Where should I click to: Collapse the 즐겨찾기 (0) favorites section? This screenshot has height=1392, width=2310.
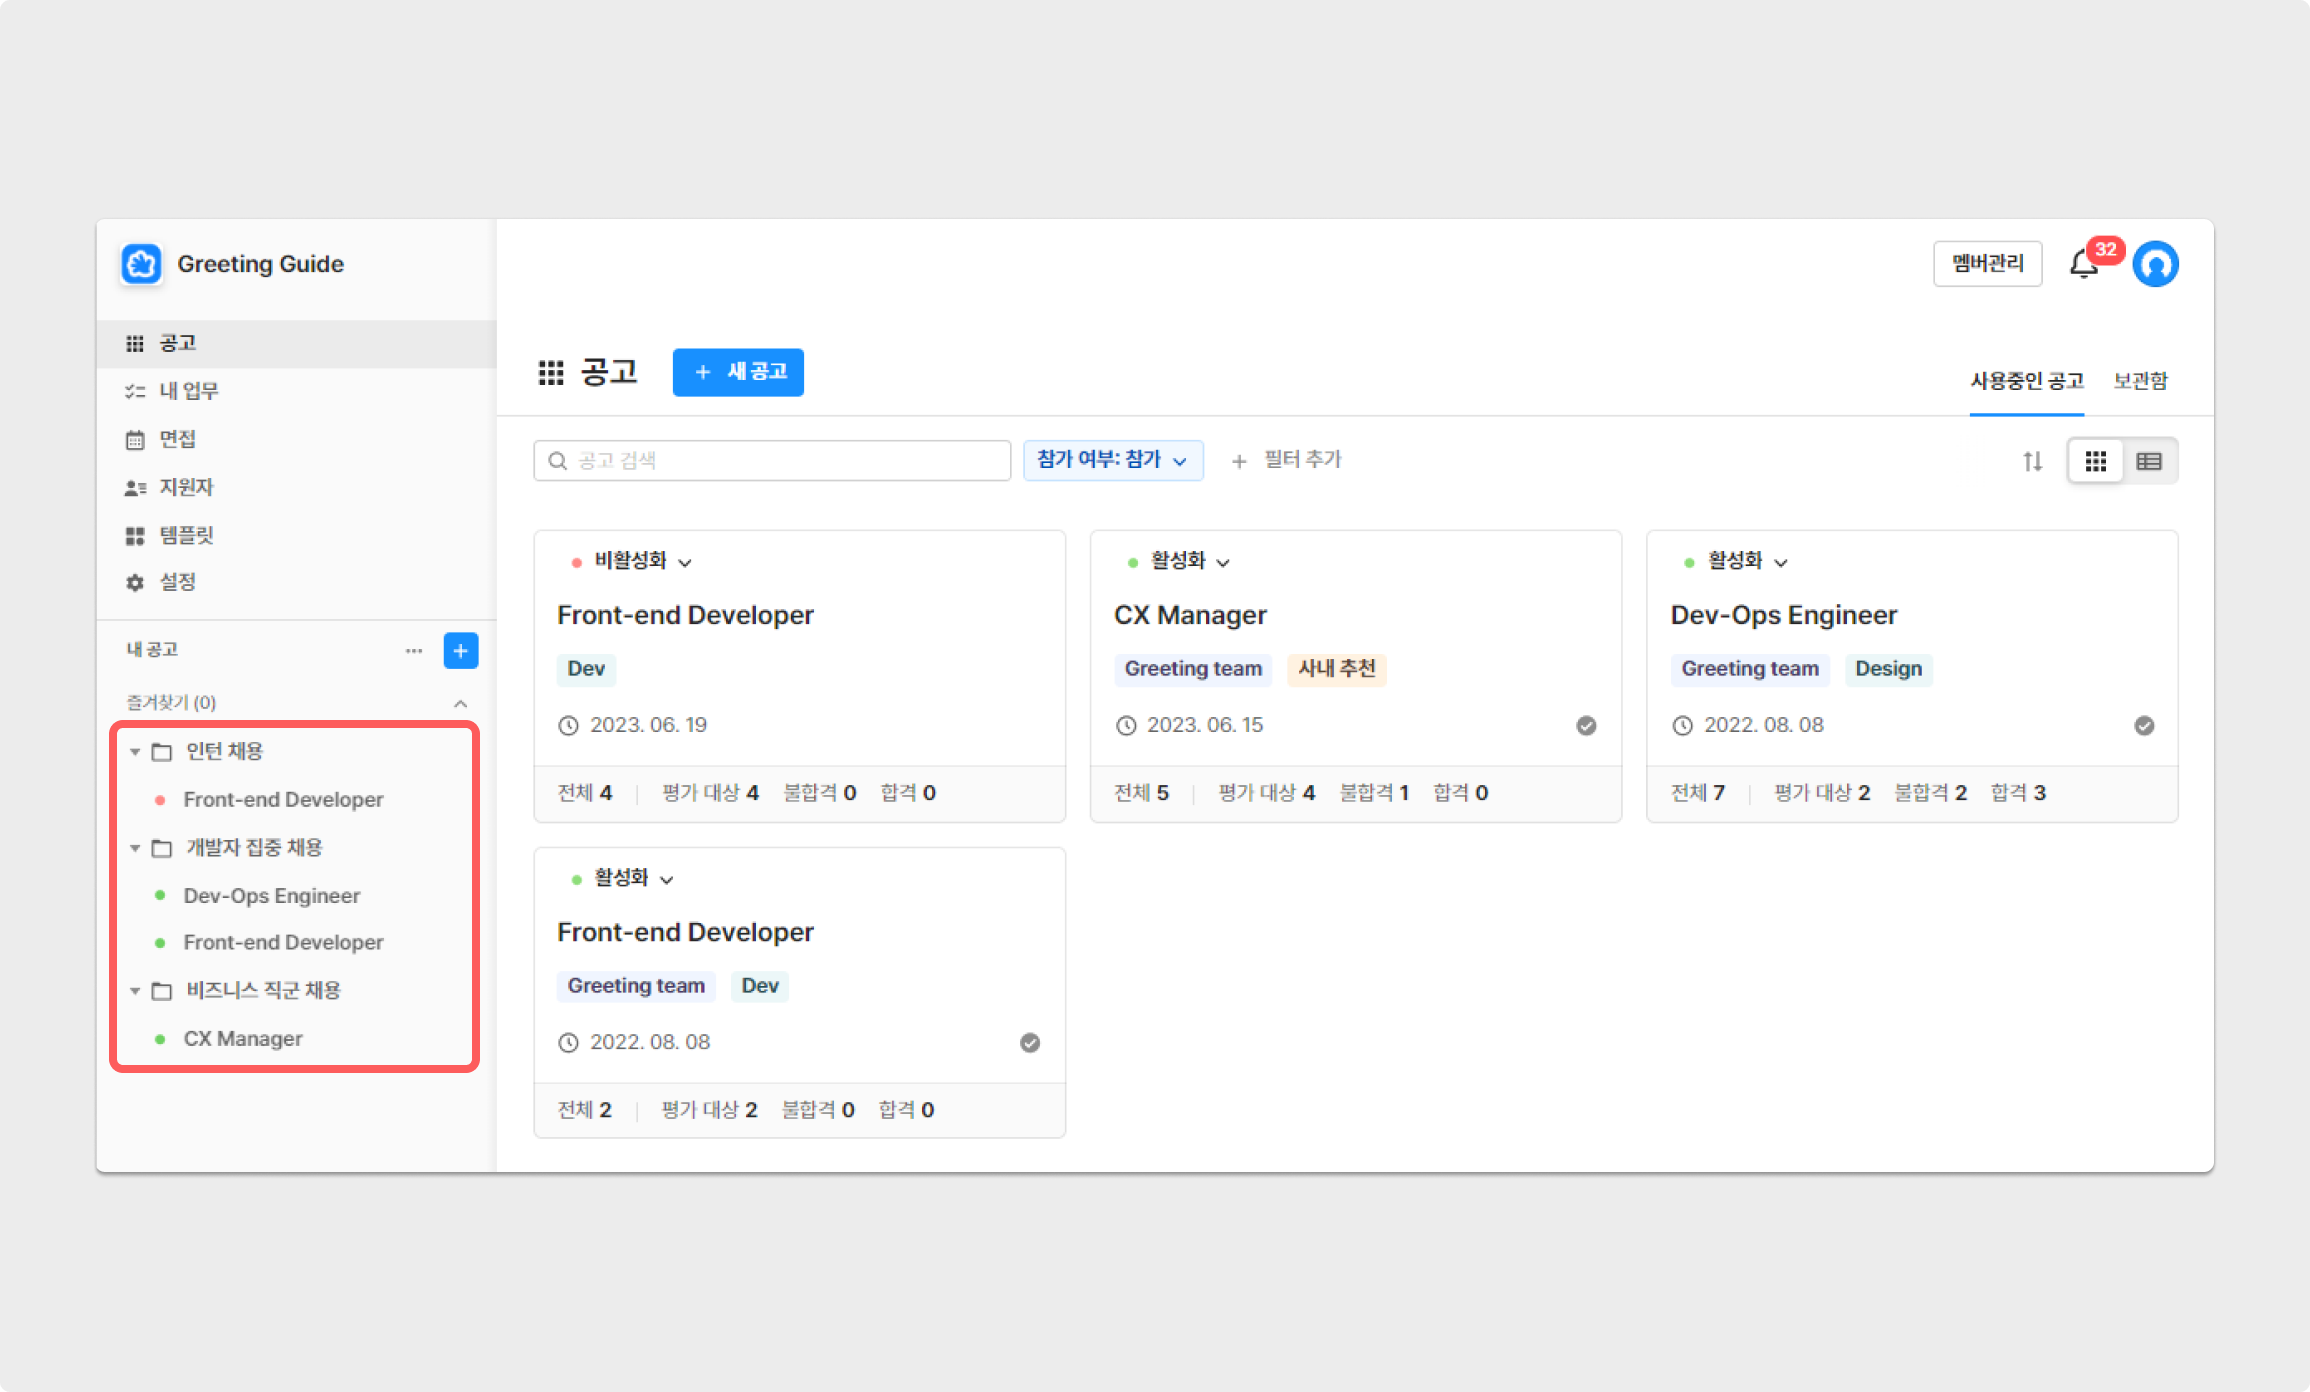pos(460,703)
